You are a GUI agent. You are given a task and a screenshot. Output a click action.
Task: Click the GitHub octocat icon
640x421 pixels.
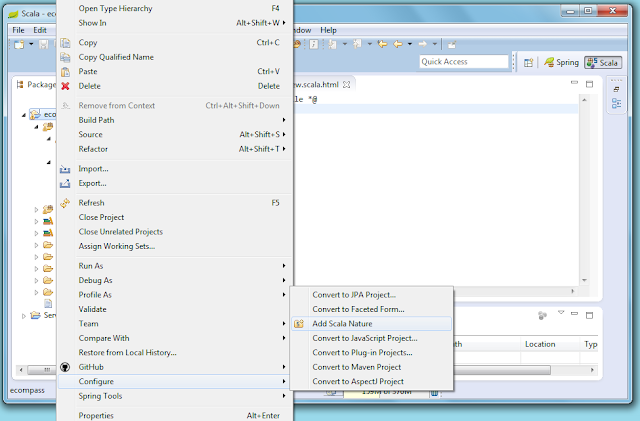click(65, 367)
